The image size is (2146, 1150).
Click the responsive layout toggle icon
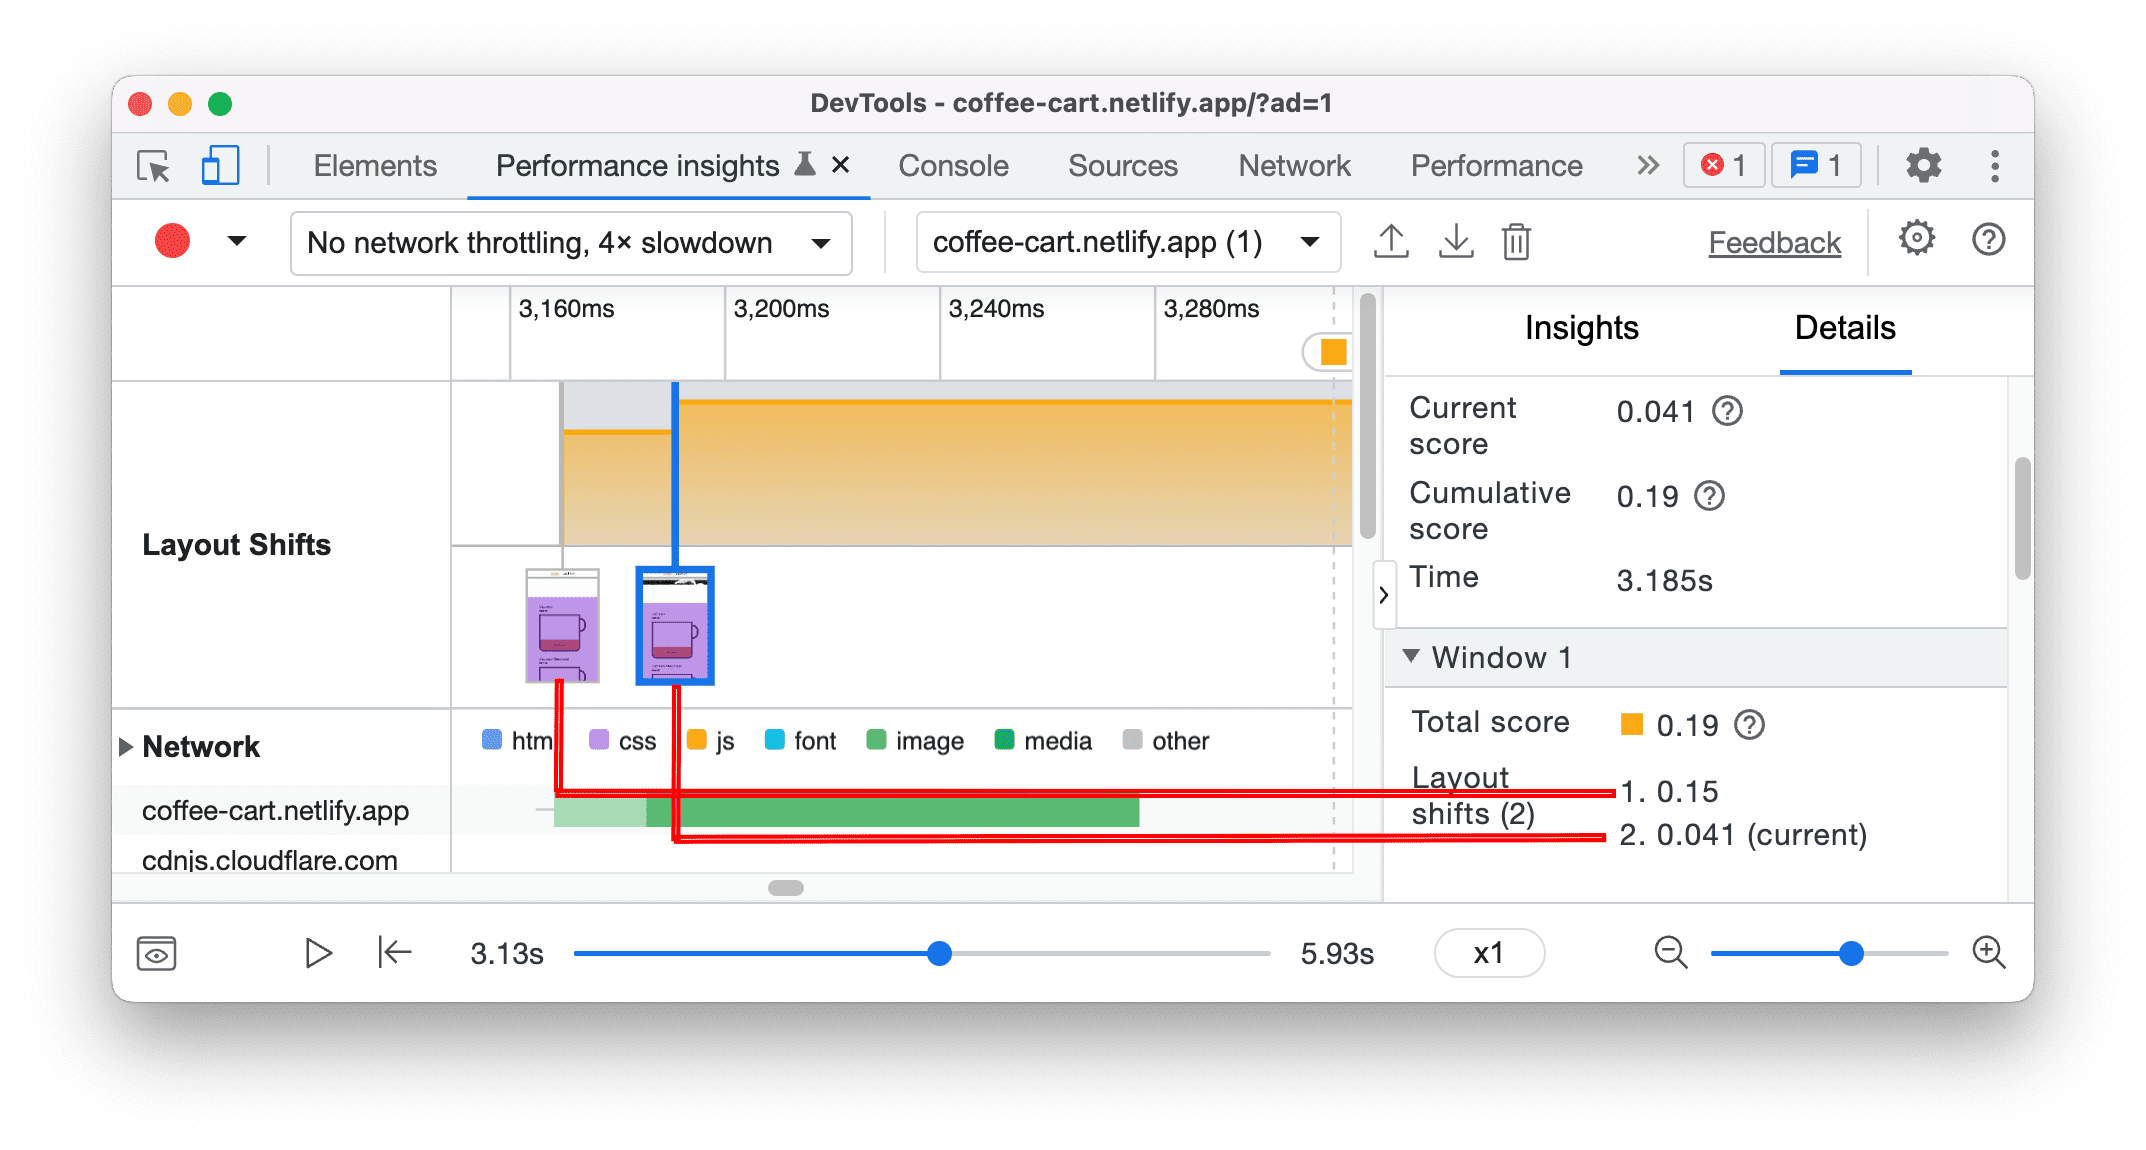point(220,168)
